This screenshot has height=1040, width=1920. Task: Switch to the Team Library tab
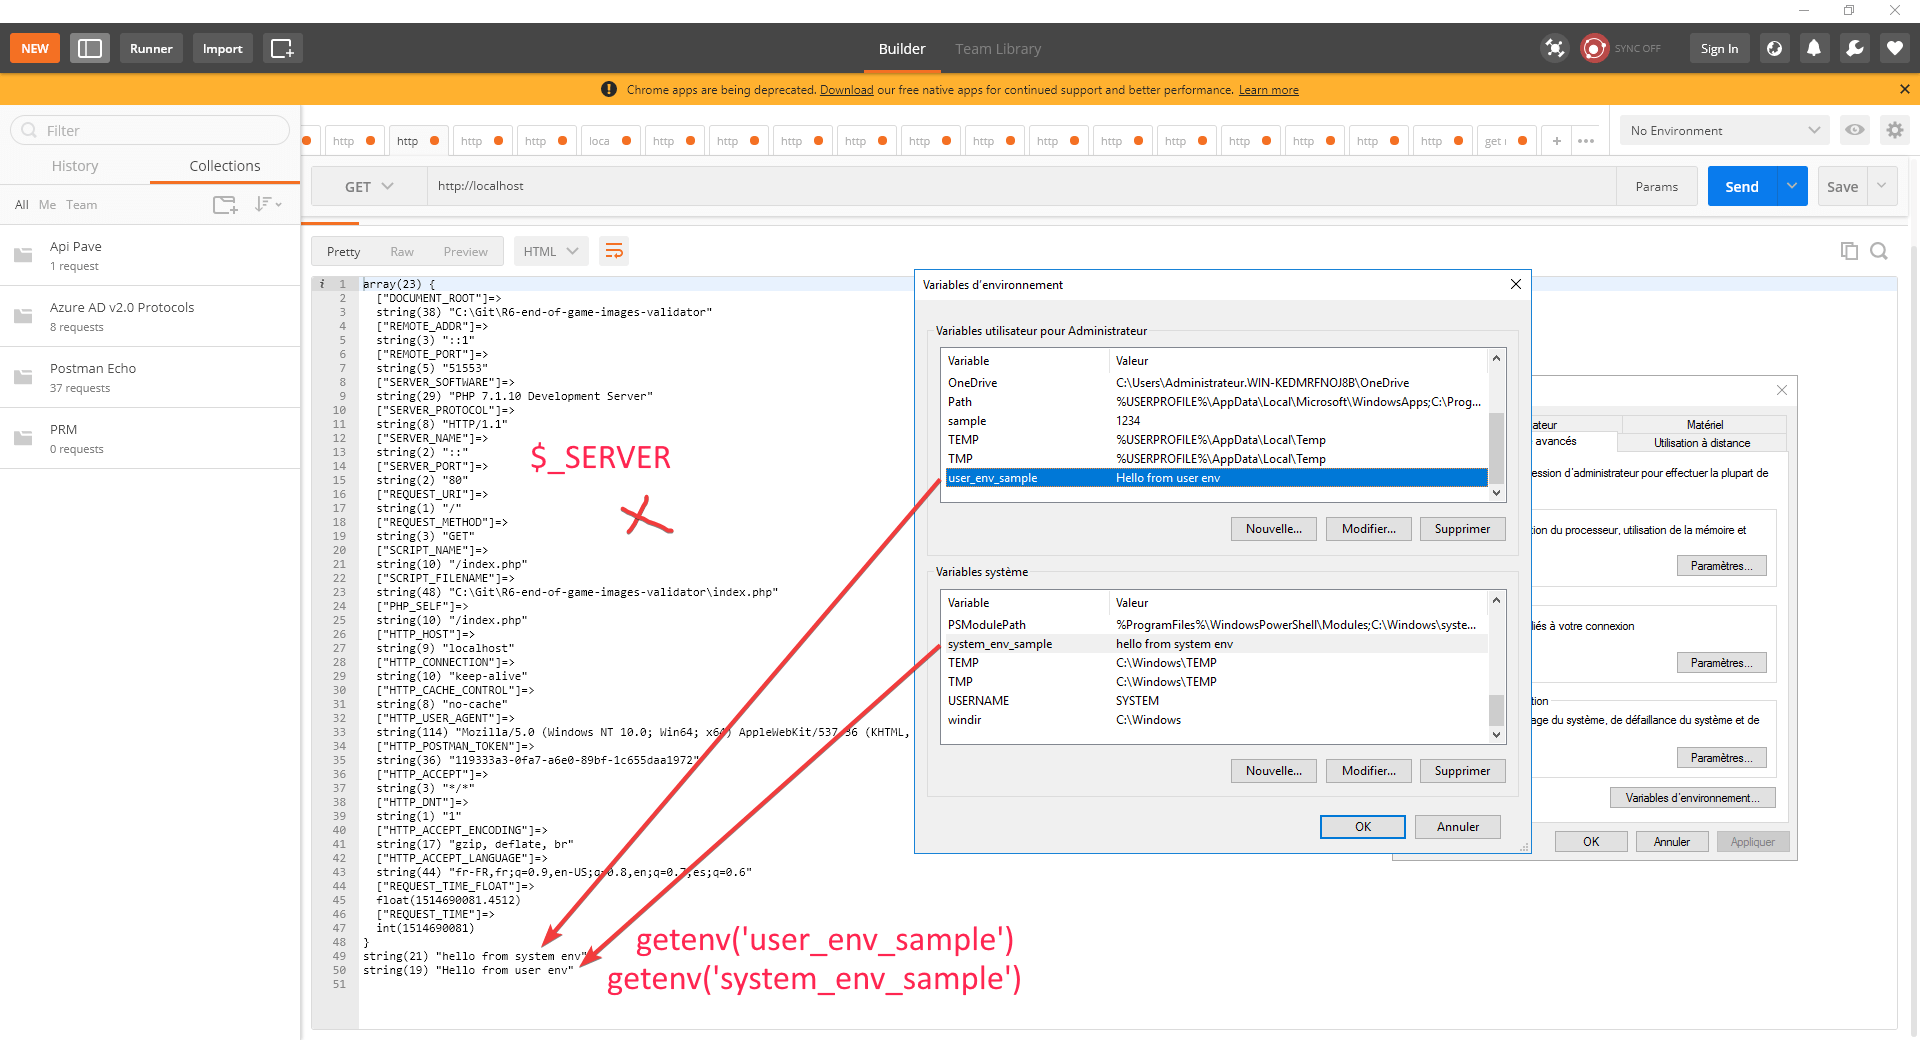point(997,48)
